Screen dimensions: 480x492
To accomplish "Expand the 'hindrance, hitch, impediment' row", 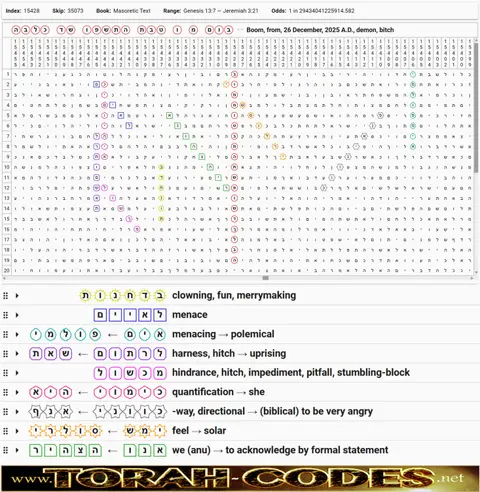I will click(x=17, y=373).
